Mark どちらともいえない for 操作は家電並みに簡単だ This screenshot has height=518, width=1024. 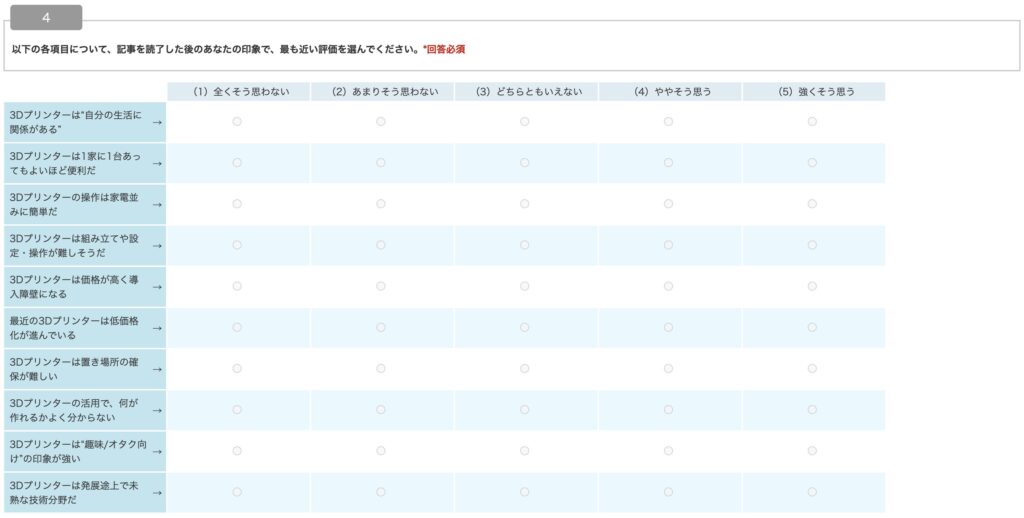pos(524,204)
